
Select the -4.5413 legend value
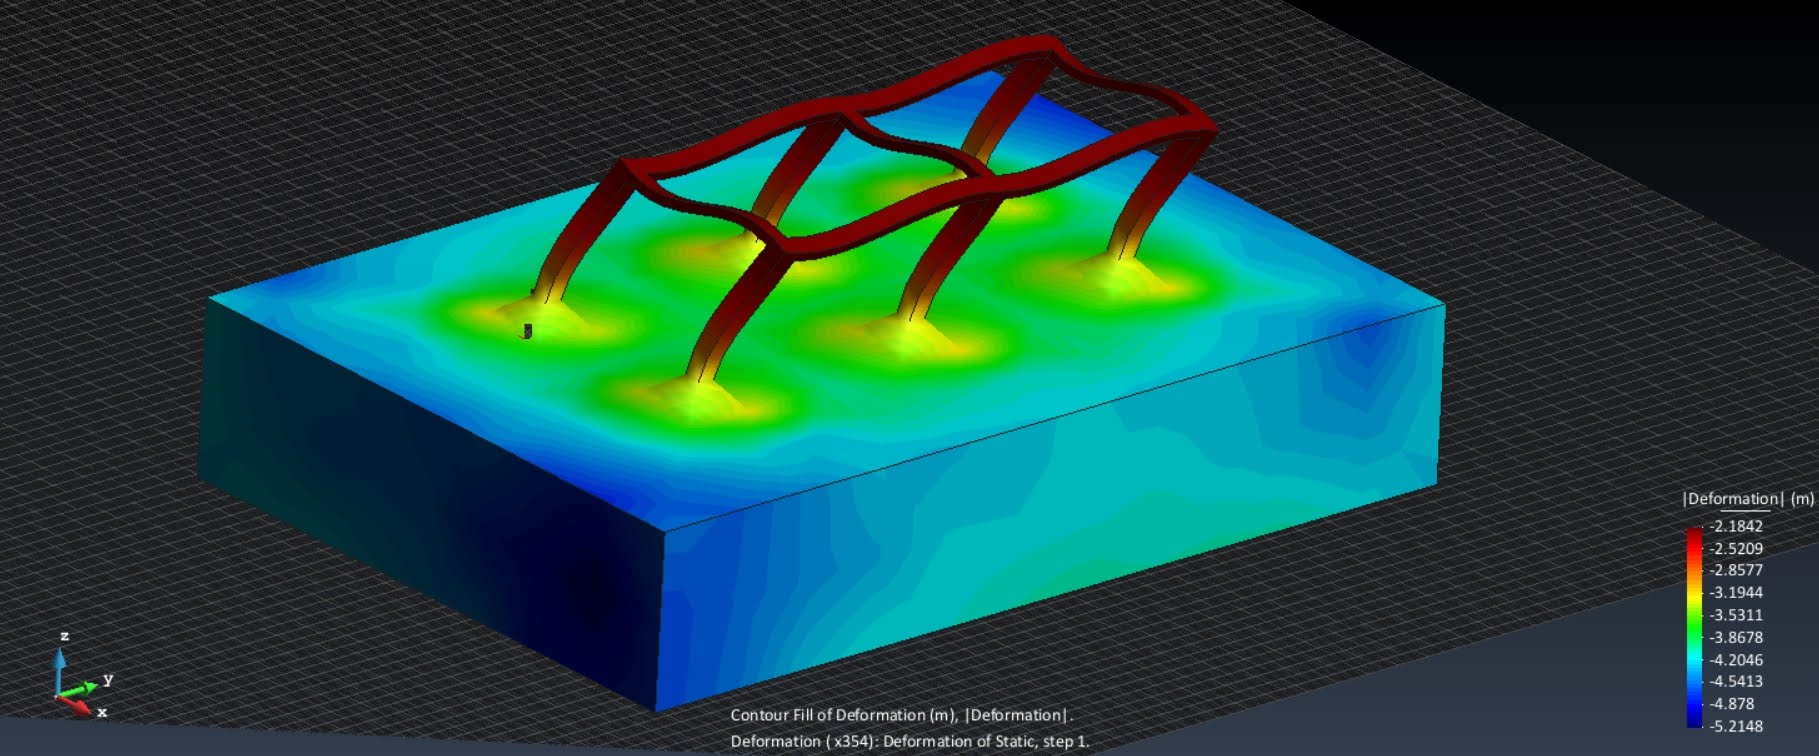1736,681
